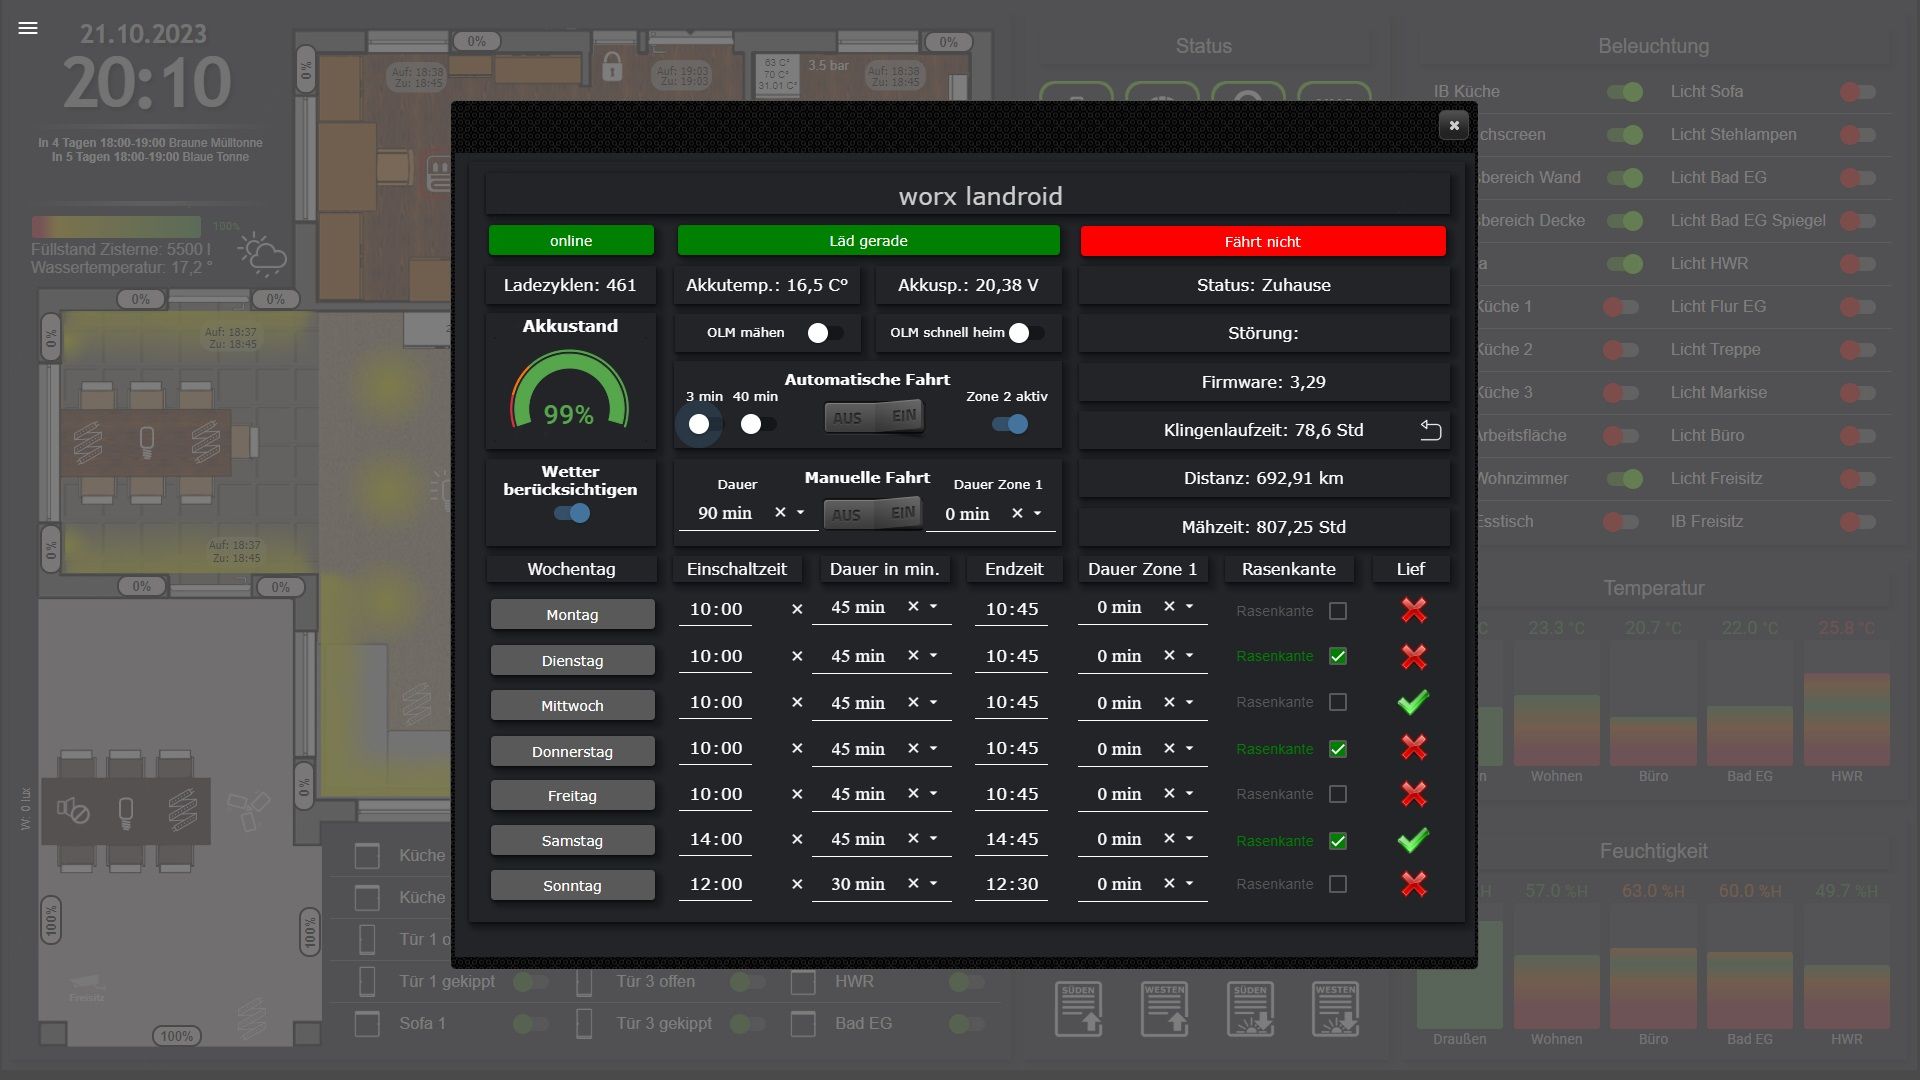Close the worx landroid dialog
1920x1080 pixels.
(1454, 125)
